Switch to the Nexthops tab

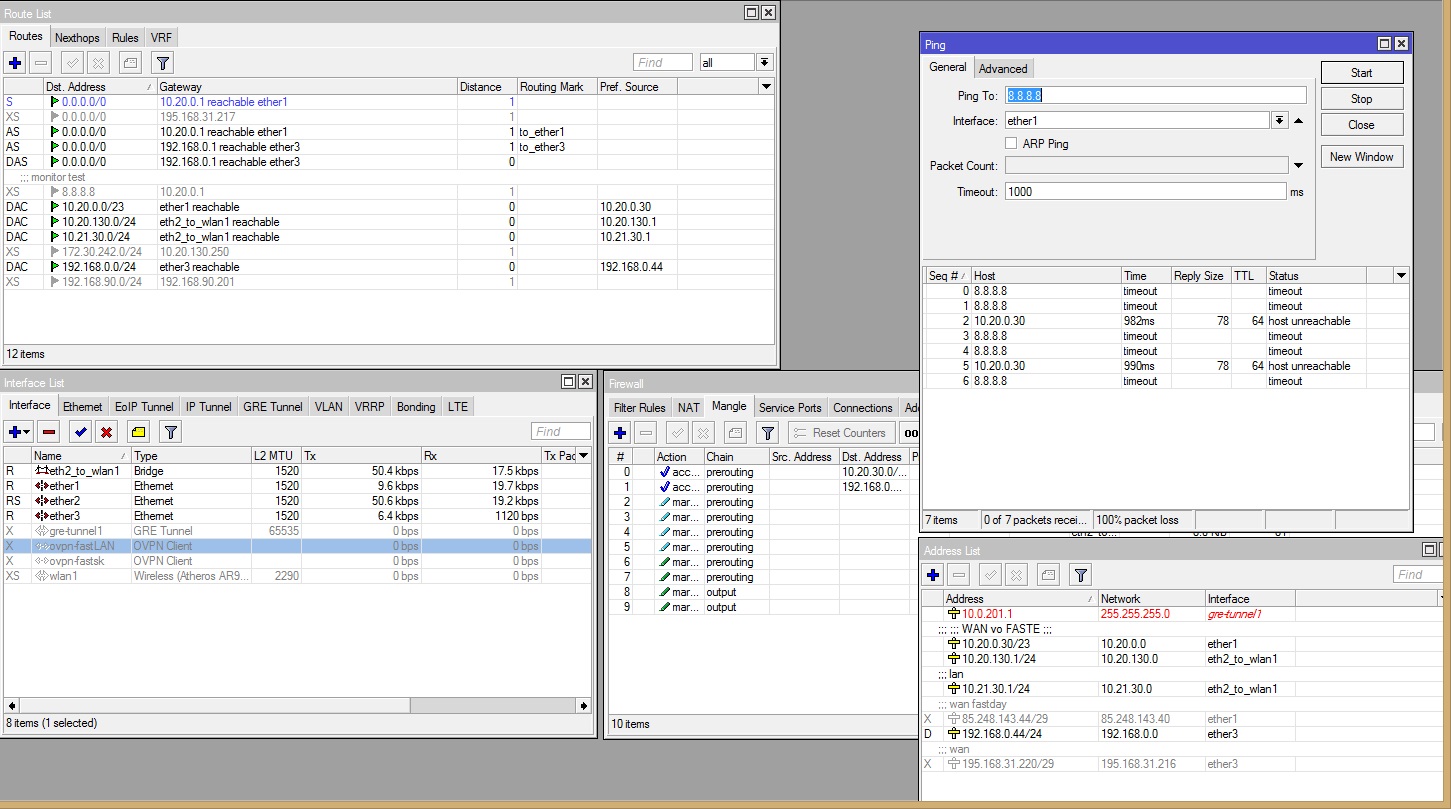77,38
